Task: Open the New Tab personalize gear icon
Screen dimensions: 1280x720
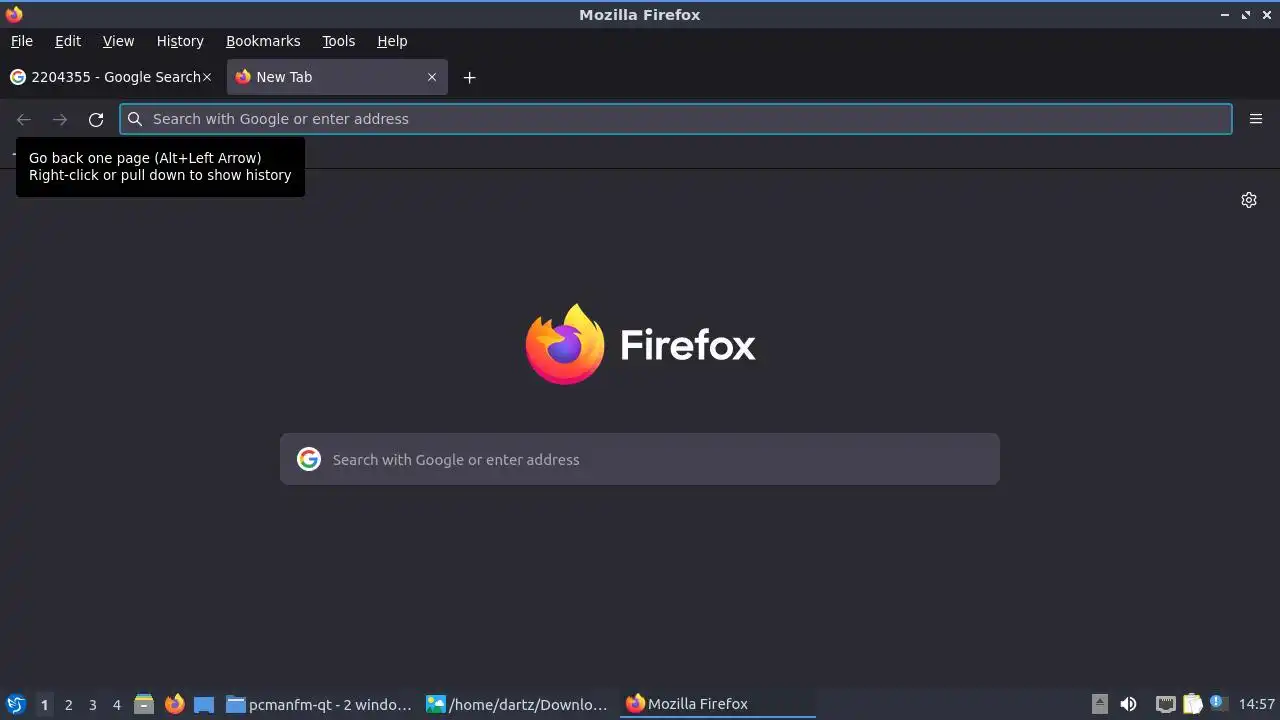Action: click(x=1249, y=200)
